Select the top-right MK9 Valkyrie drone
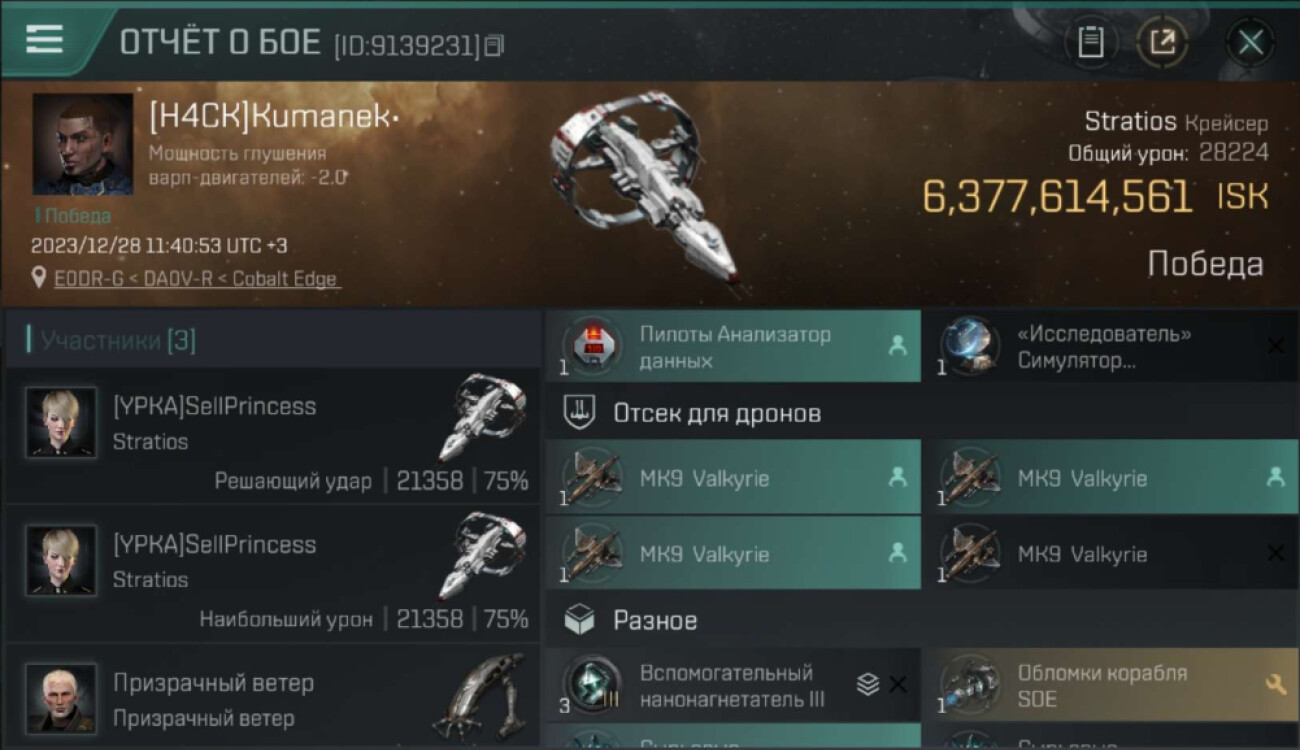Screen dimensions: 1300x750 click(x=1112, y=478)
